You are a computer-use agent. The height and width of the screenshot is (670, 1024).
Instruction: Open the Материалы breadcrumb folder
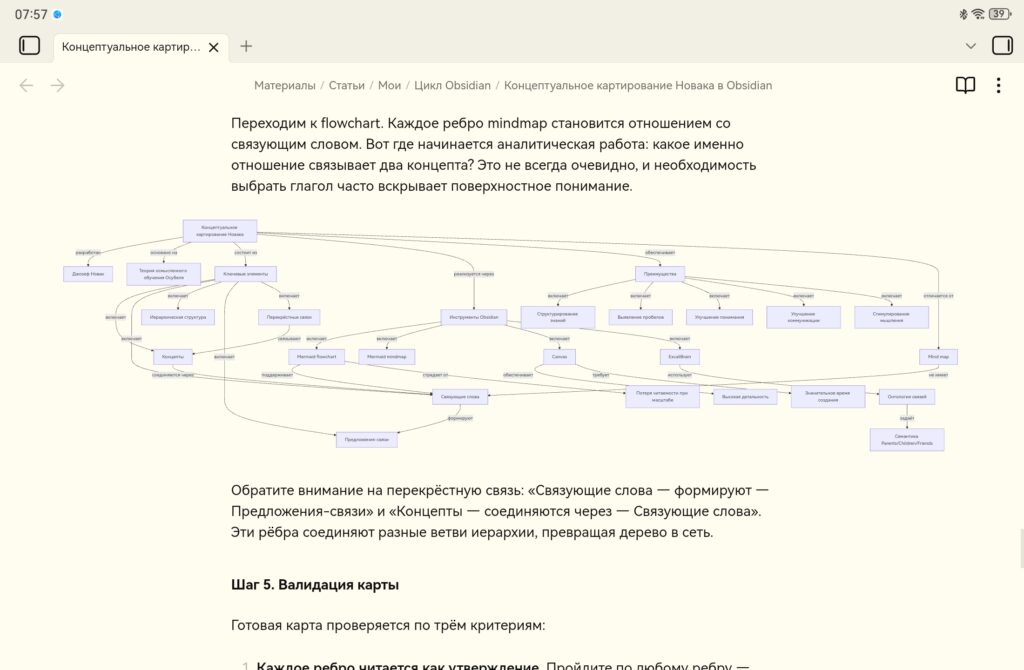tap(285, 86)
